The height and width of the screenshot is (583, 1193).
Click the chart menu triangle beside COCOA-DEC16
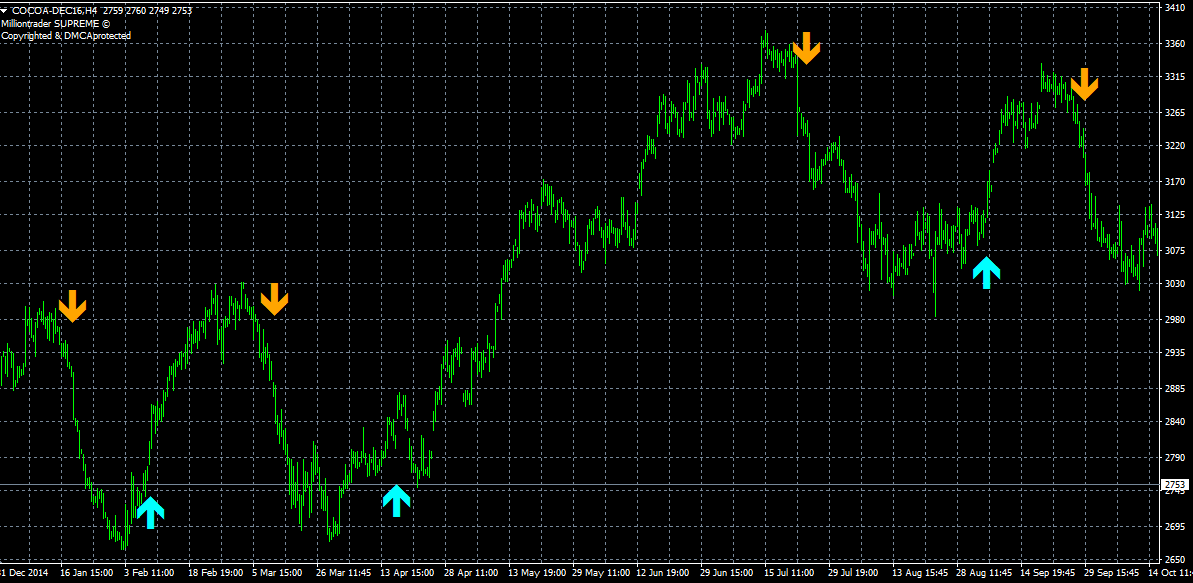click(x=4, y=11)
